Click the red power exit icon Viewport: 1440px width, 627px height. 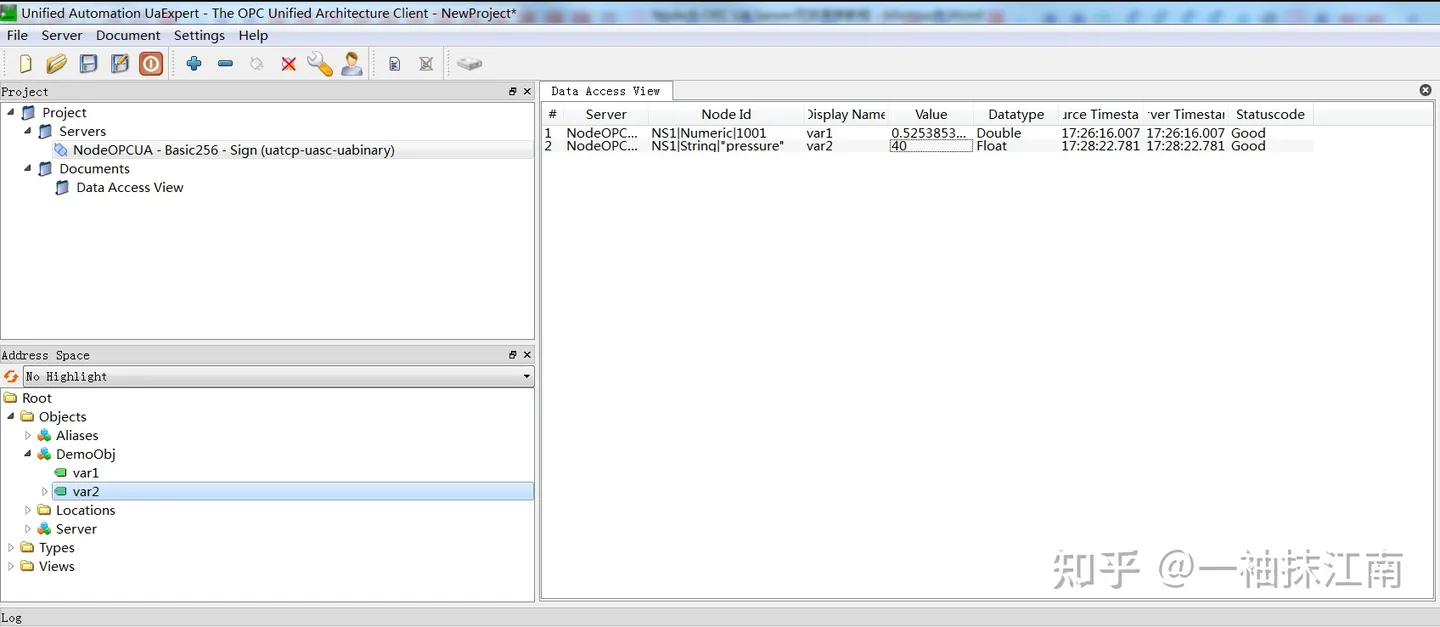(151, 64)
